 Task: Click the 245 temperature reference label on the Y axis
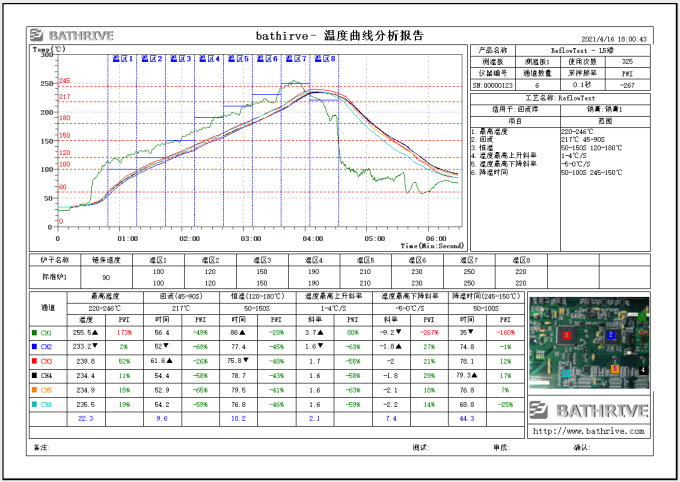pyautogui.click(x=64, y=81)
